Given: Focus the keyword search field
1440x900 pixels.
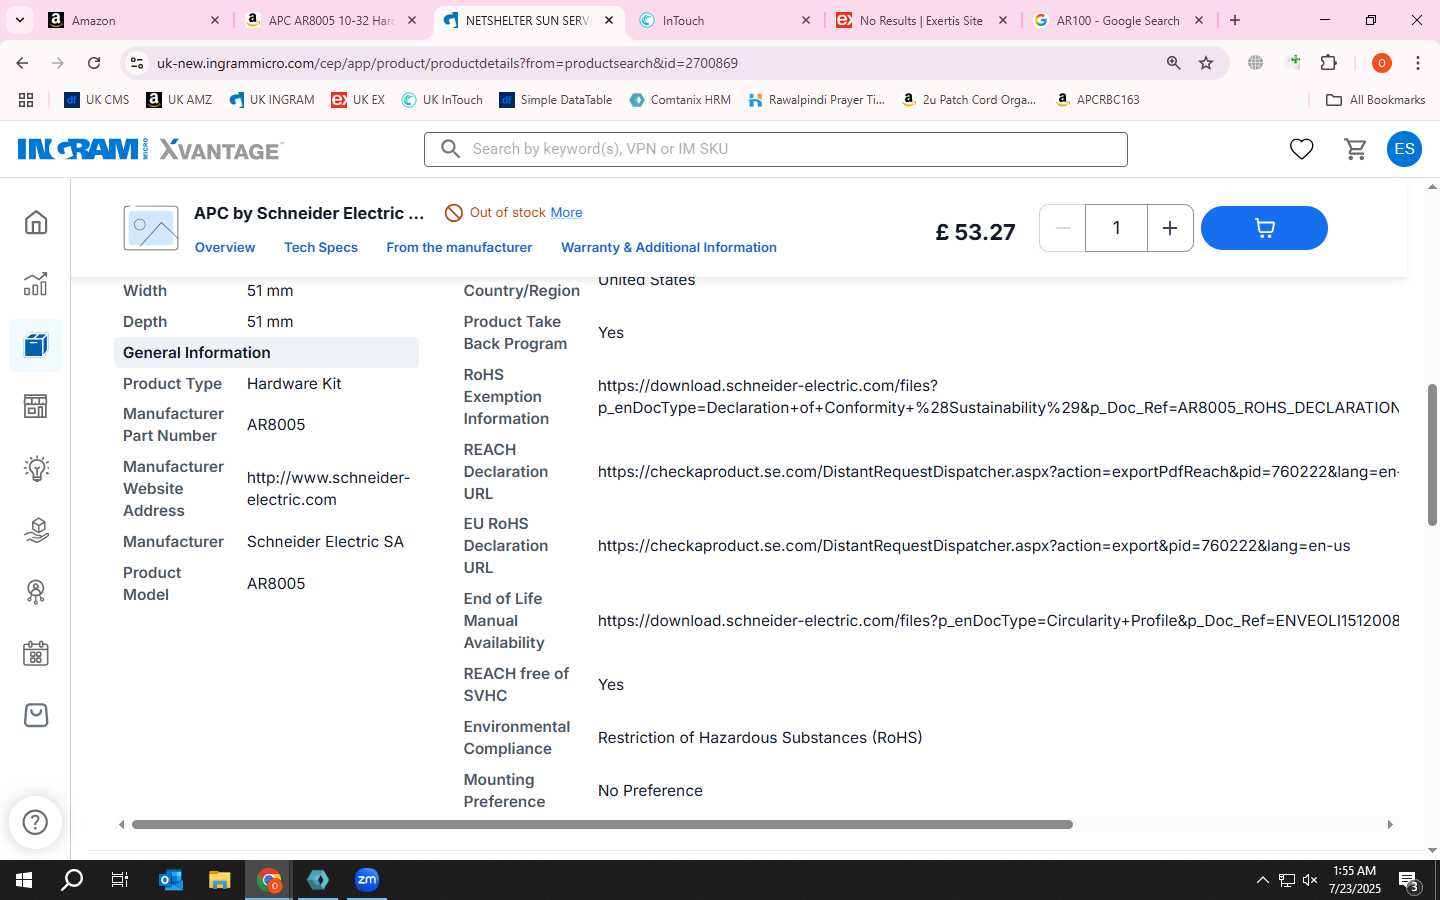Looking at the screenshot, I should [776, 149].
